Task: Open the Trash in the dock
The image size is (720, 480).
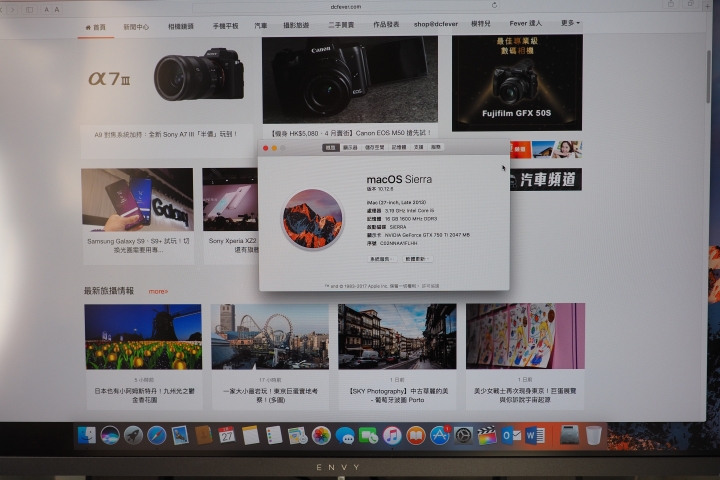Action: 593,435
